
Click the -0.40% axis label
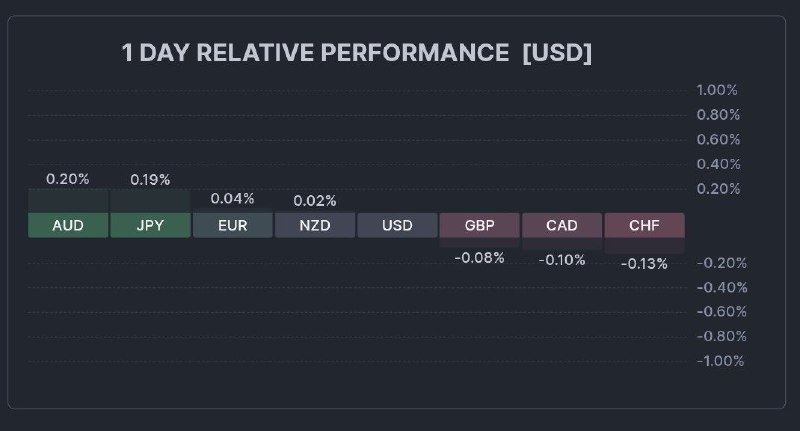[x=719, y=287]
